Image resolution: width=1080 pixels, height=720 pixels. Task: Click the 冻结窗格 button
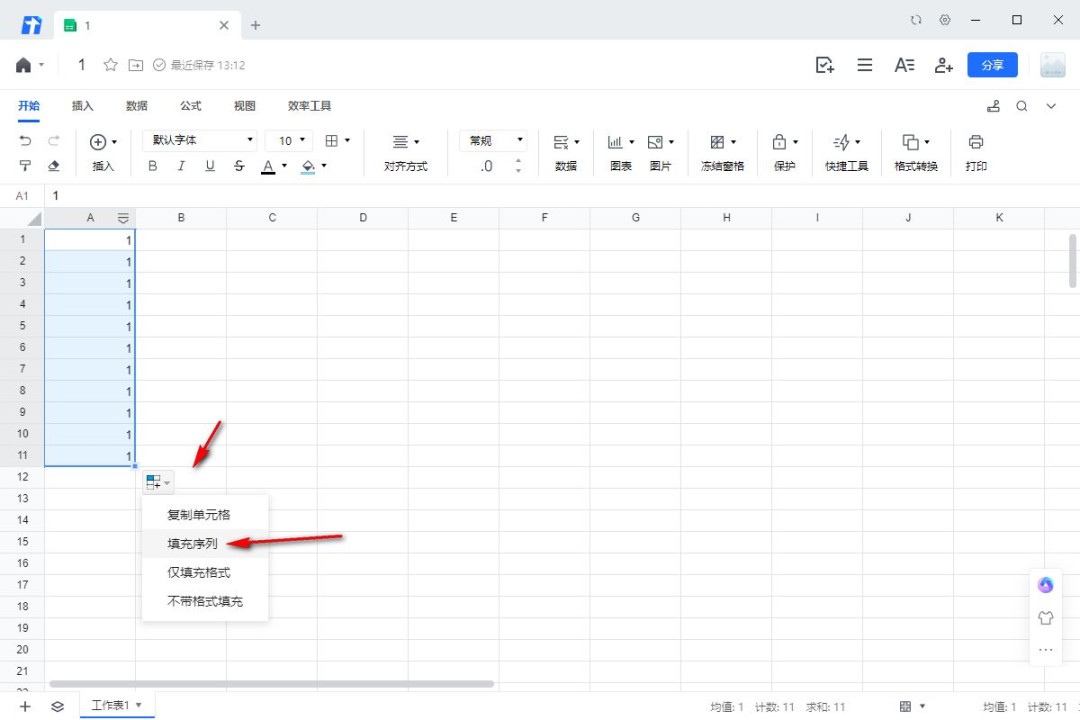pos(722,153)
